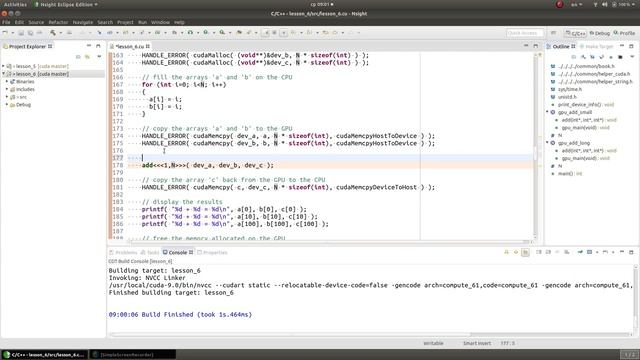Expand the Binaries folder
The height and width of the screenshot is (360, 640).
click(7, 82)
